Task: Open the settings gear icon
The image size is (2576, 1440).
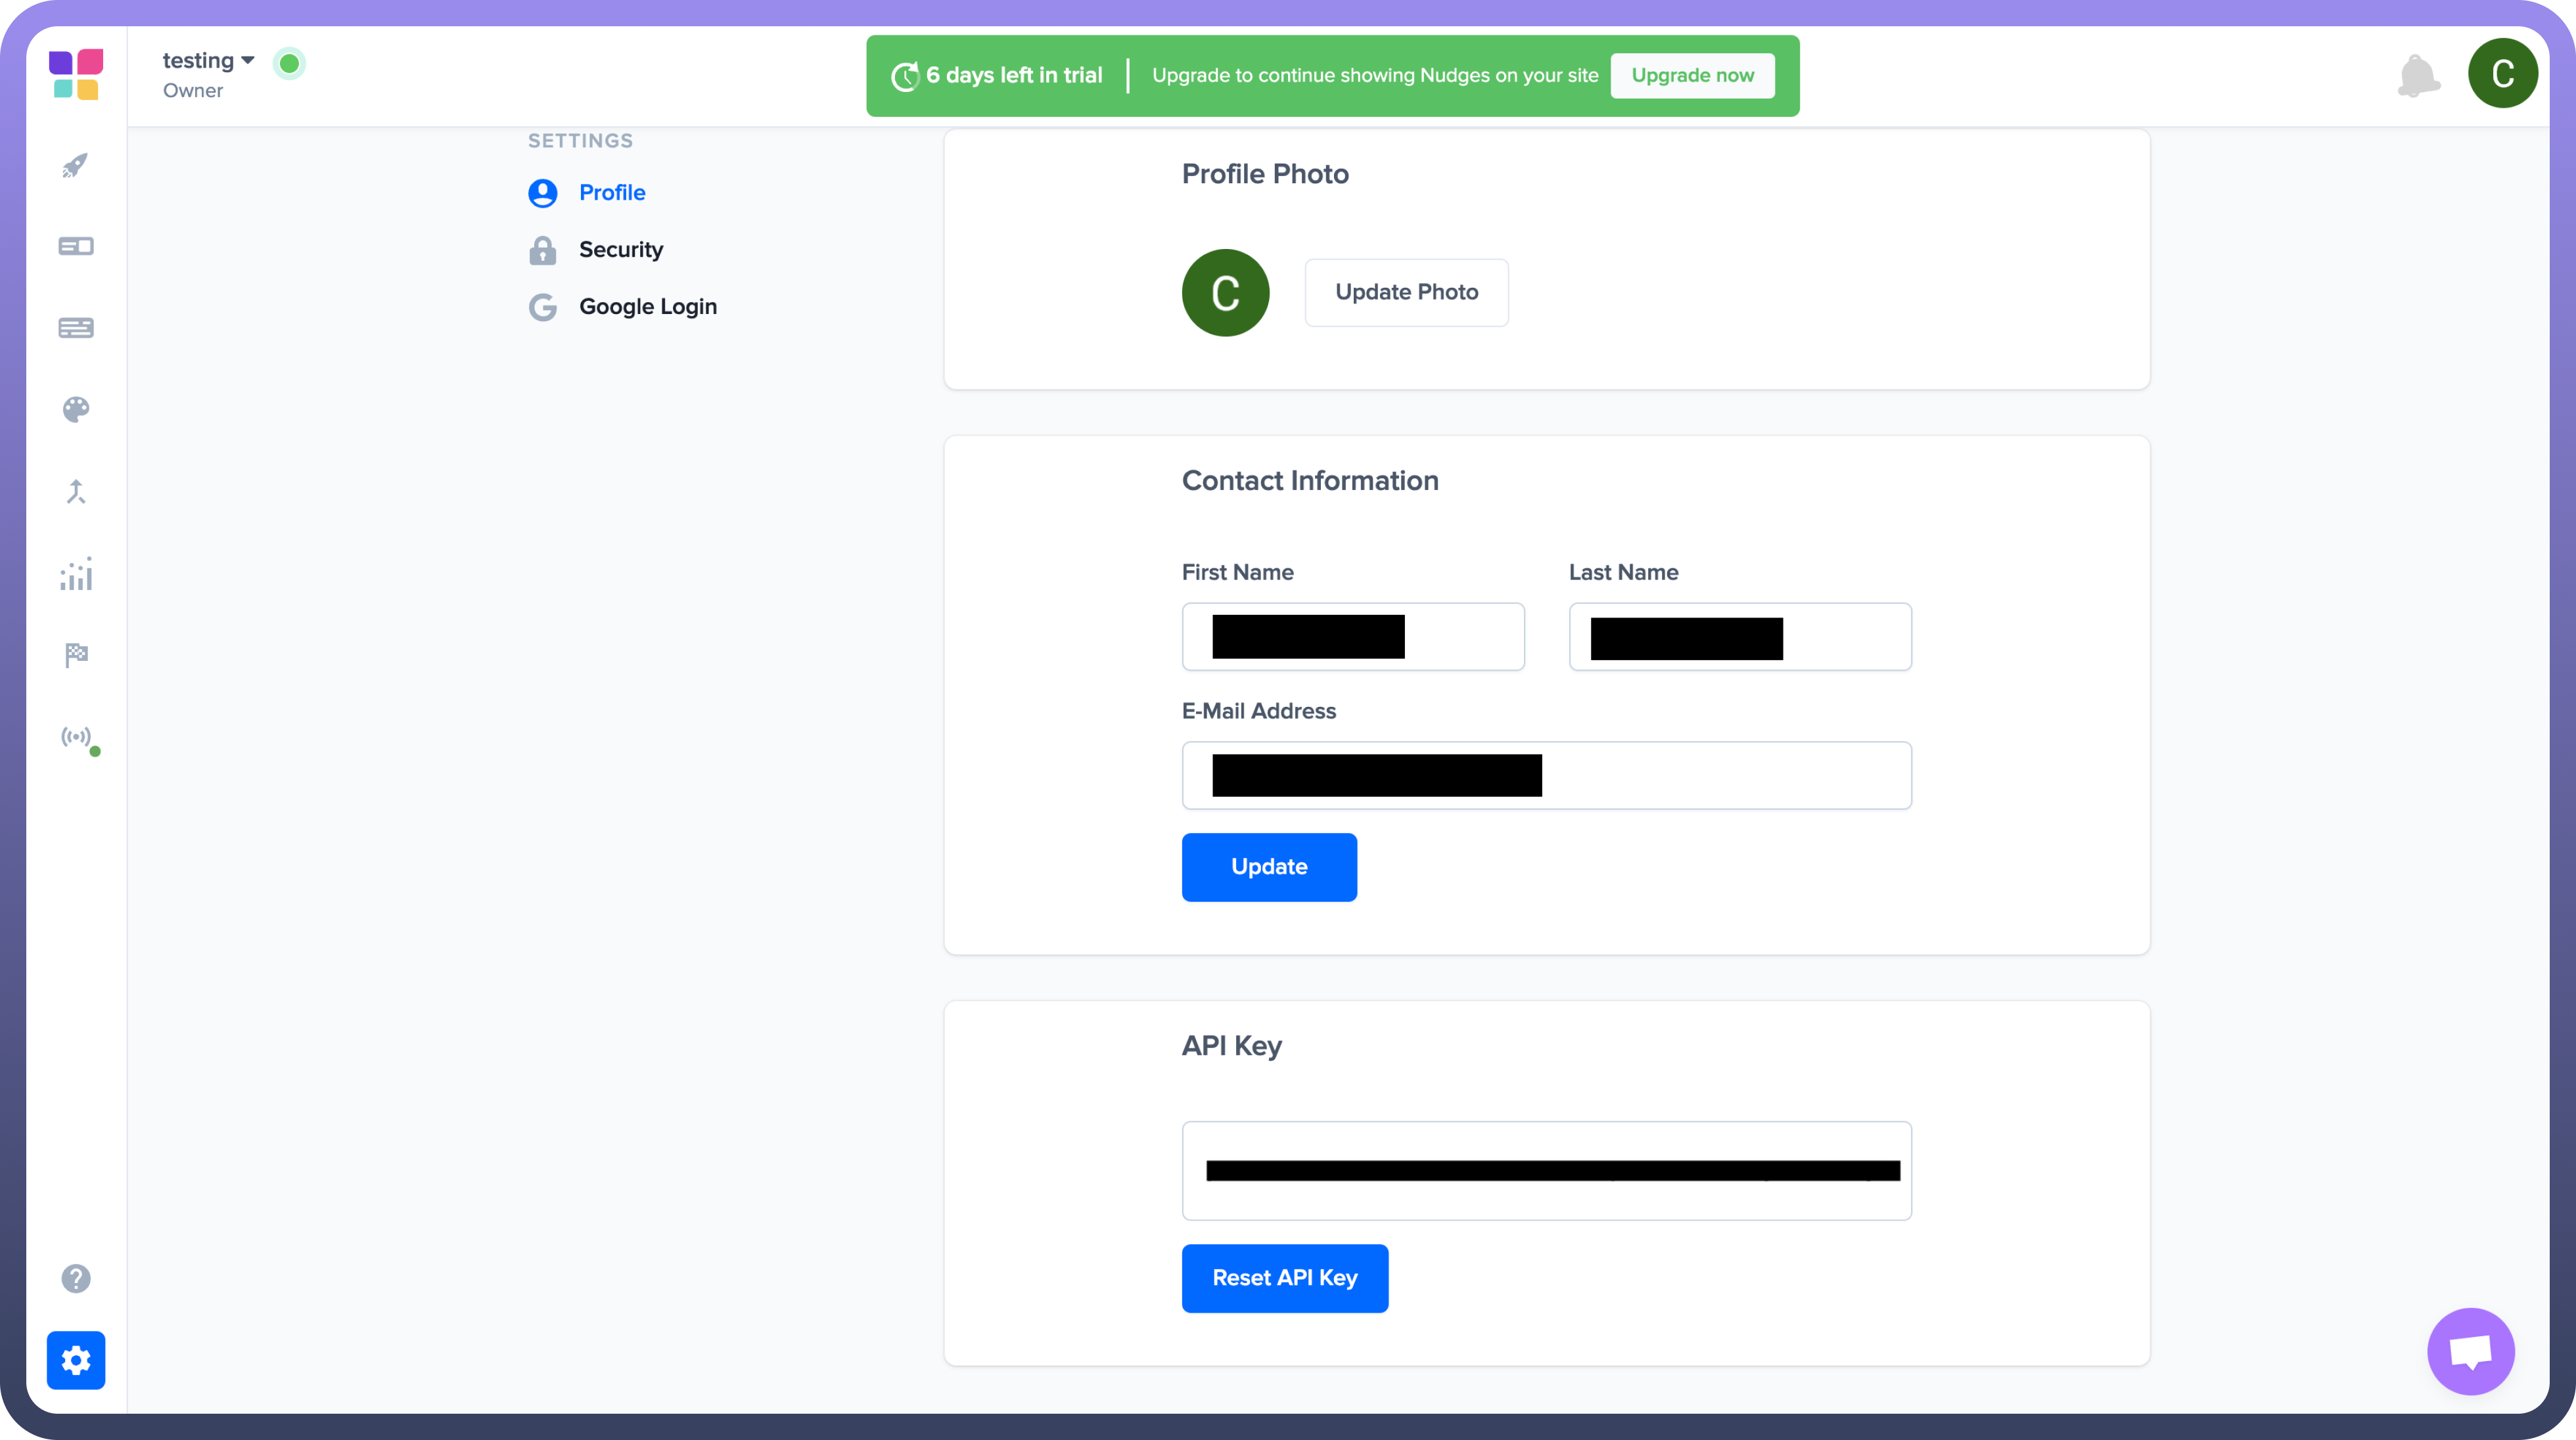Action: [75, 1360]
